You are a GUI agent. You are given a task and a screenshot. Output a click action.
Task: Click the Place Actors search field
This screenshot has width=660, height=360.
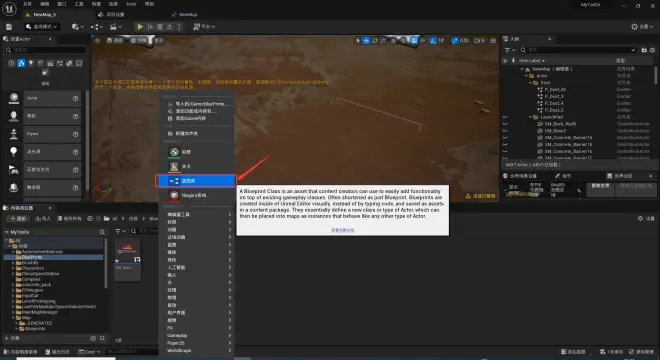(45, 50)
